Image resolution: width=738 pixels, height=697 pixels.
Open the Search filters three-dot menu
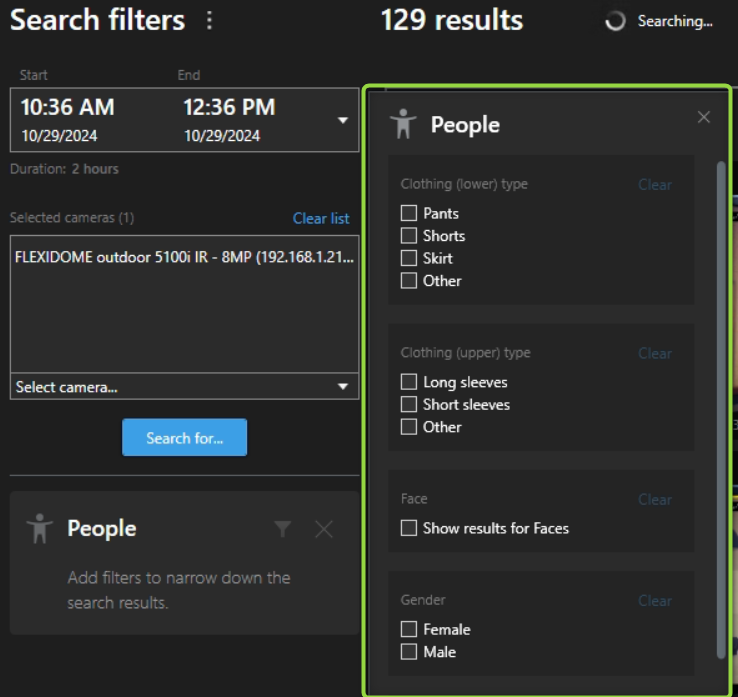tap(209, 21)
